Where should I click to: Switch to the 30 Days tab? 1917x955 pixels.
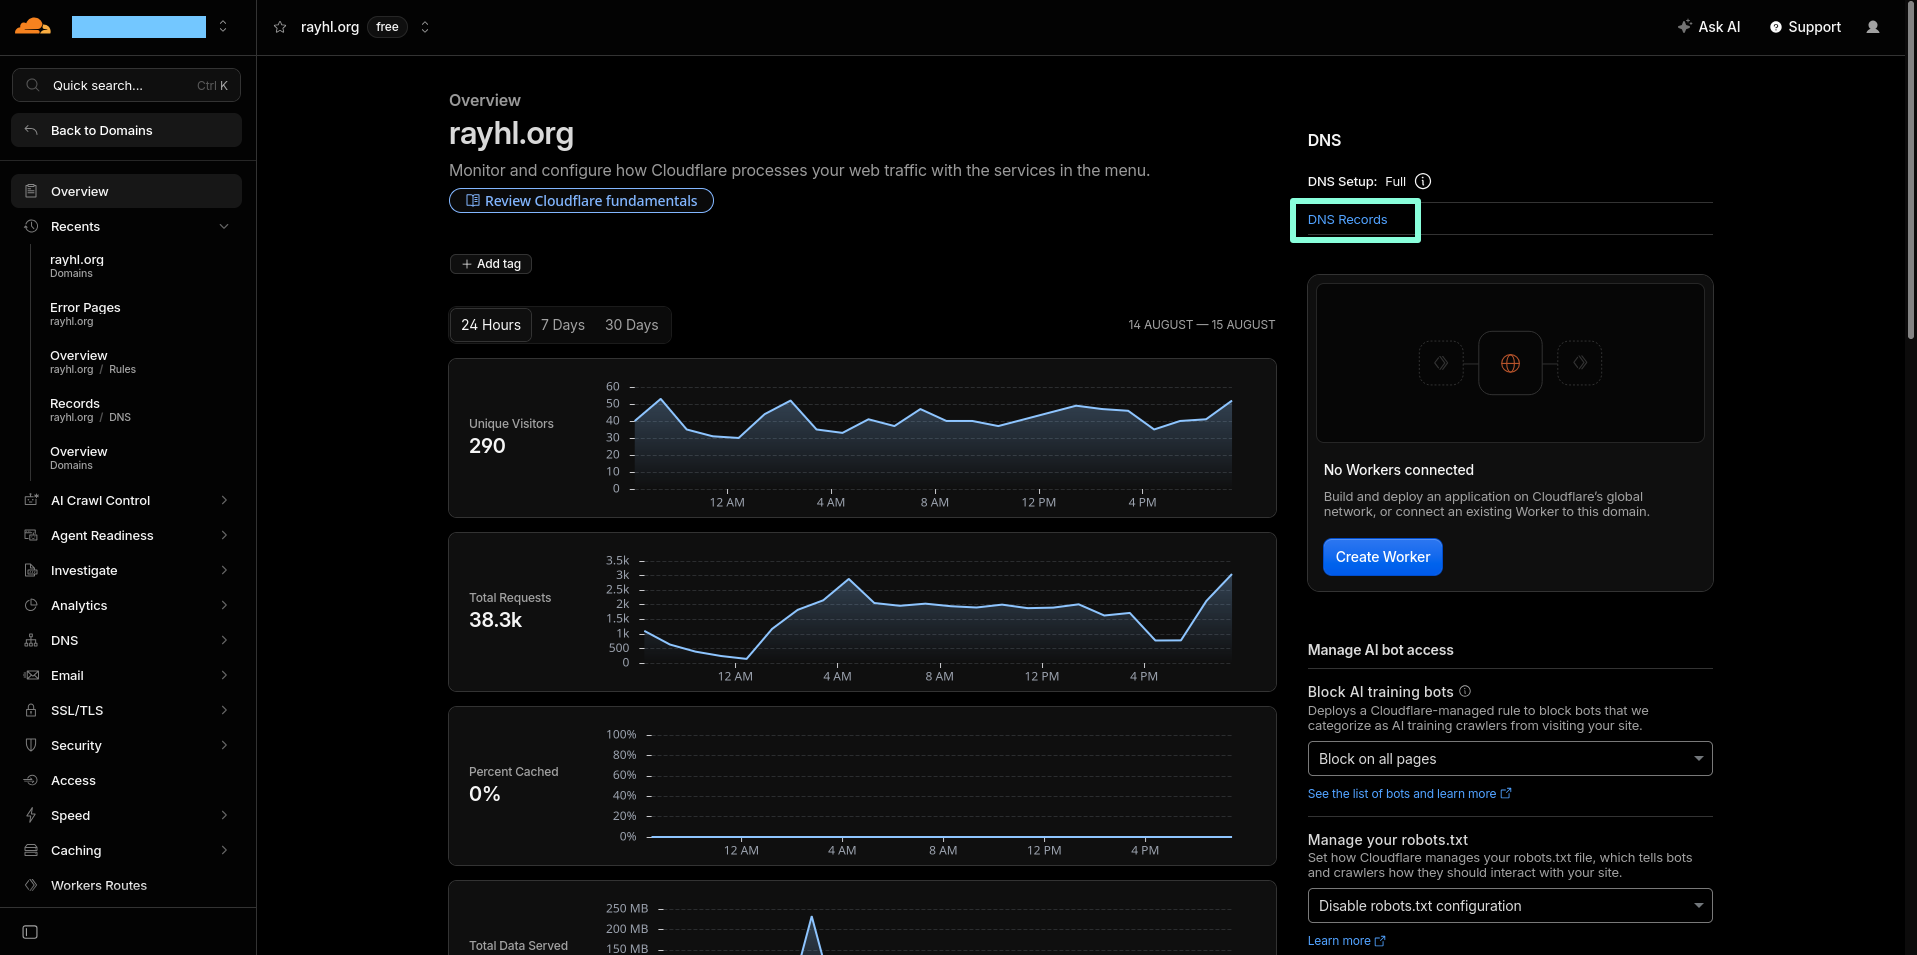[632, 325]
